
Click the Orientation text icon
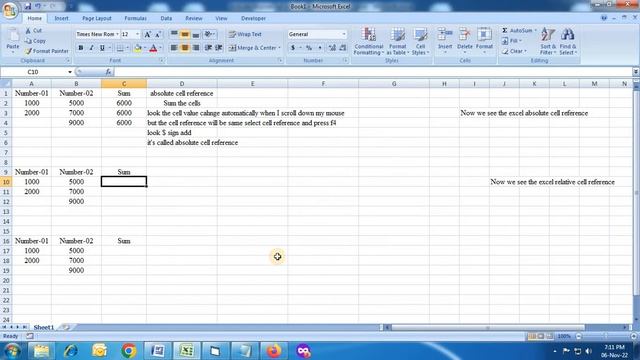(x=208, y=34)
